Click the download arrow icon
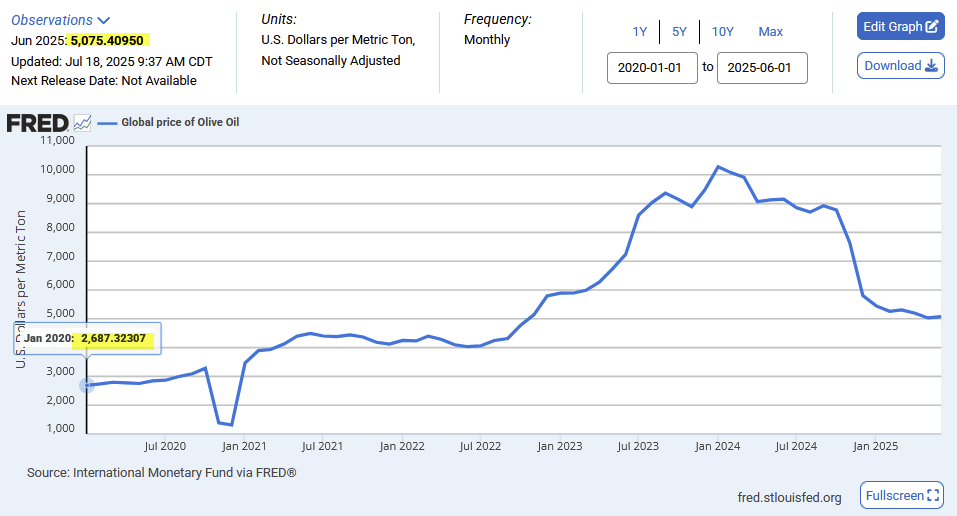This screenshot has height=516, width=957. coord(931,66)
